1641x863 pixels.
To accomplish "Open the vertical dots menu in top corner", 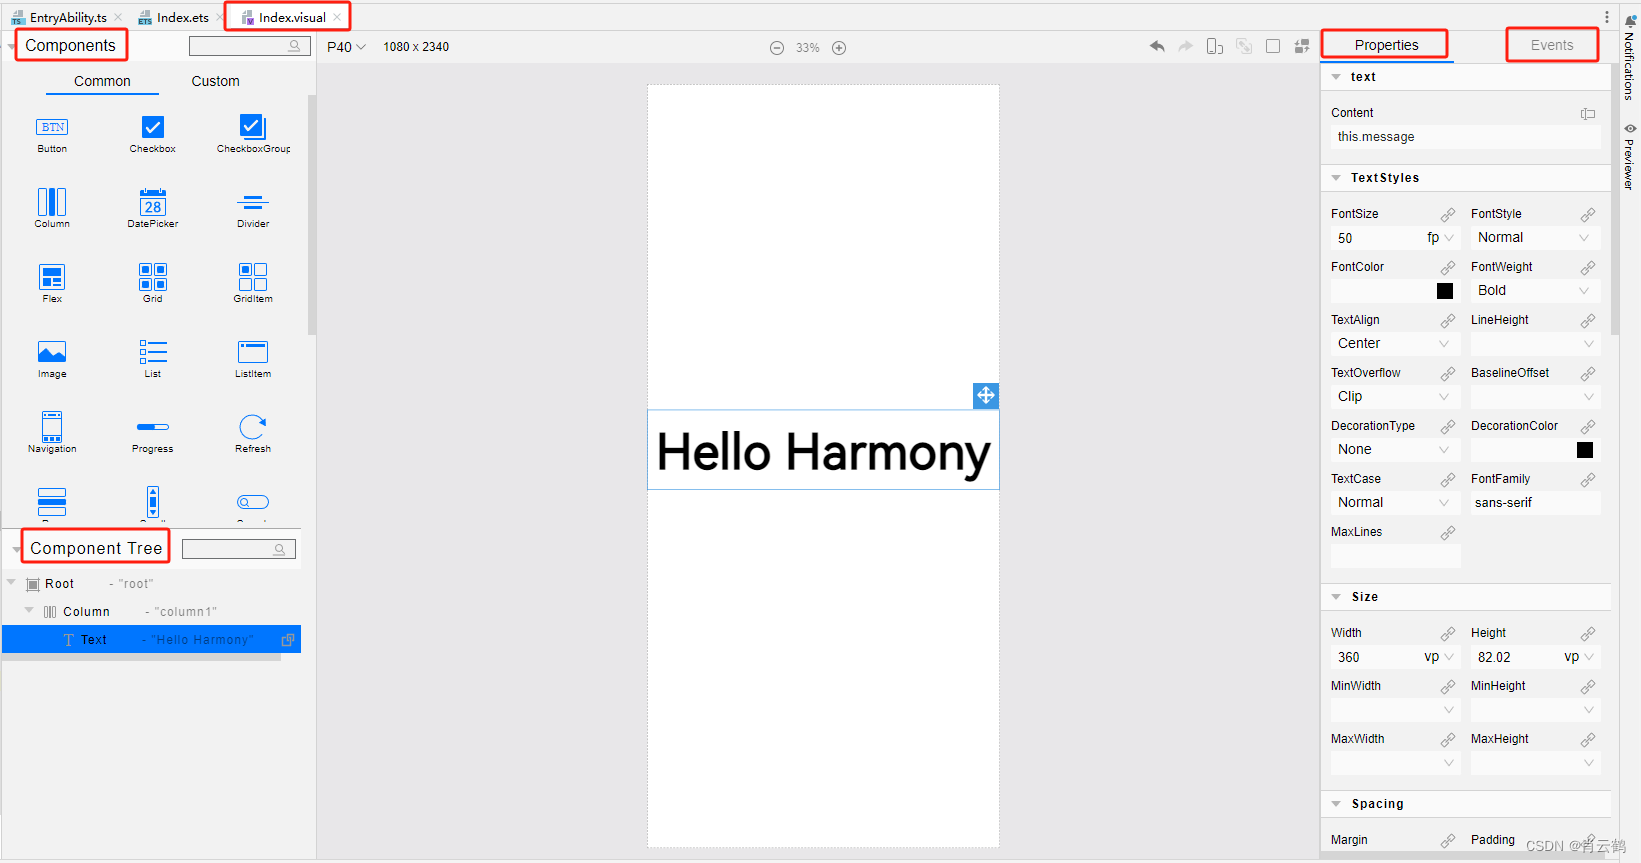I will pos(1607,17).
